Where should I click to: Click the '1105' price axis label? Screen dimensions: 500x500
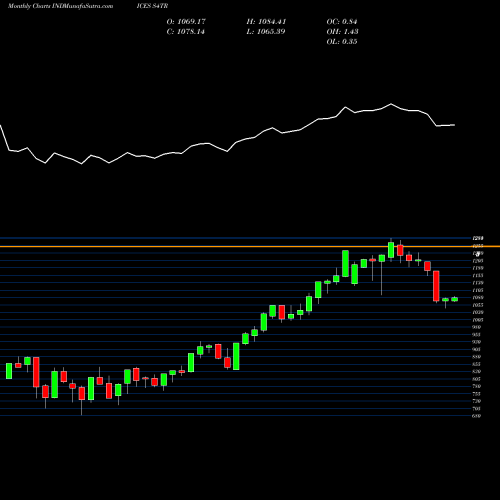(x=478, y=290)
